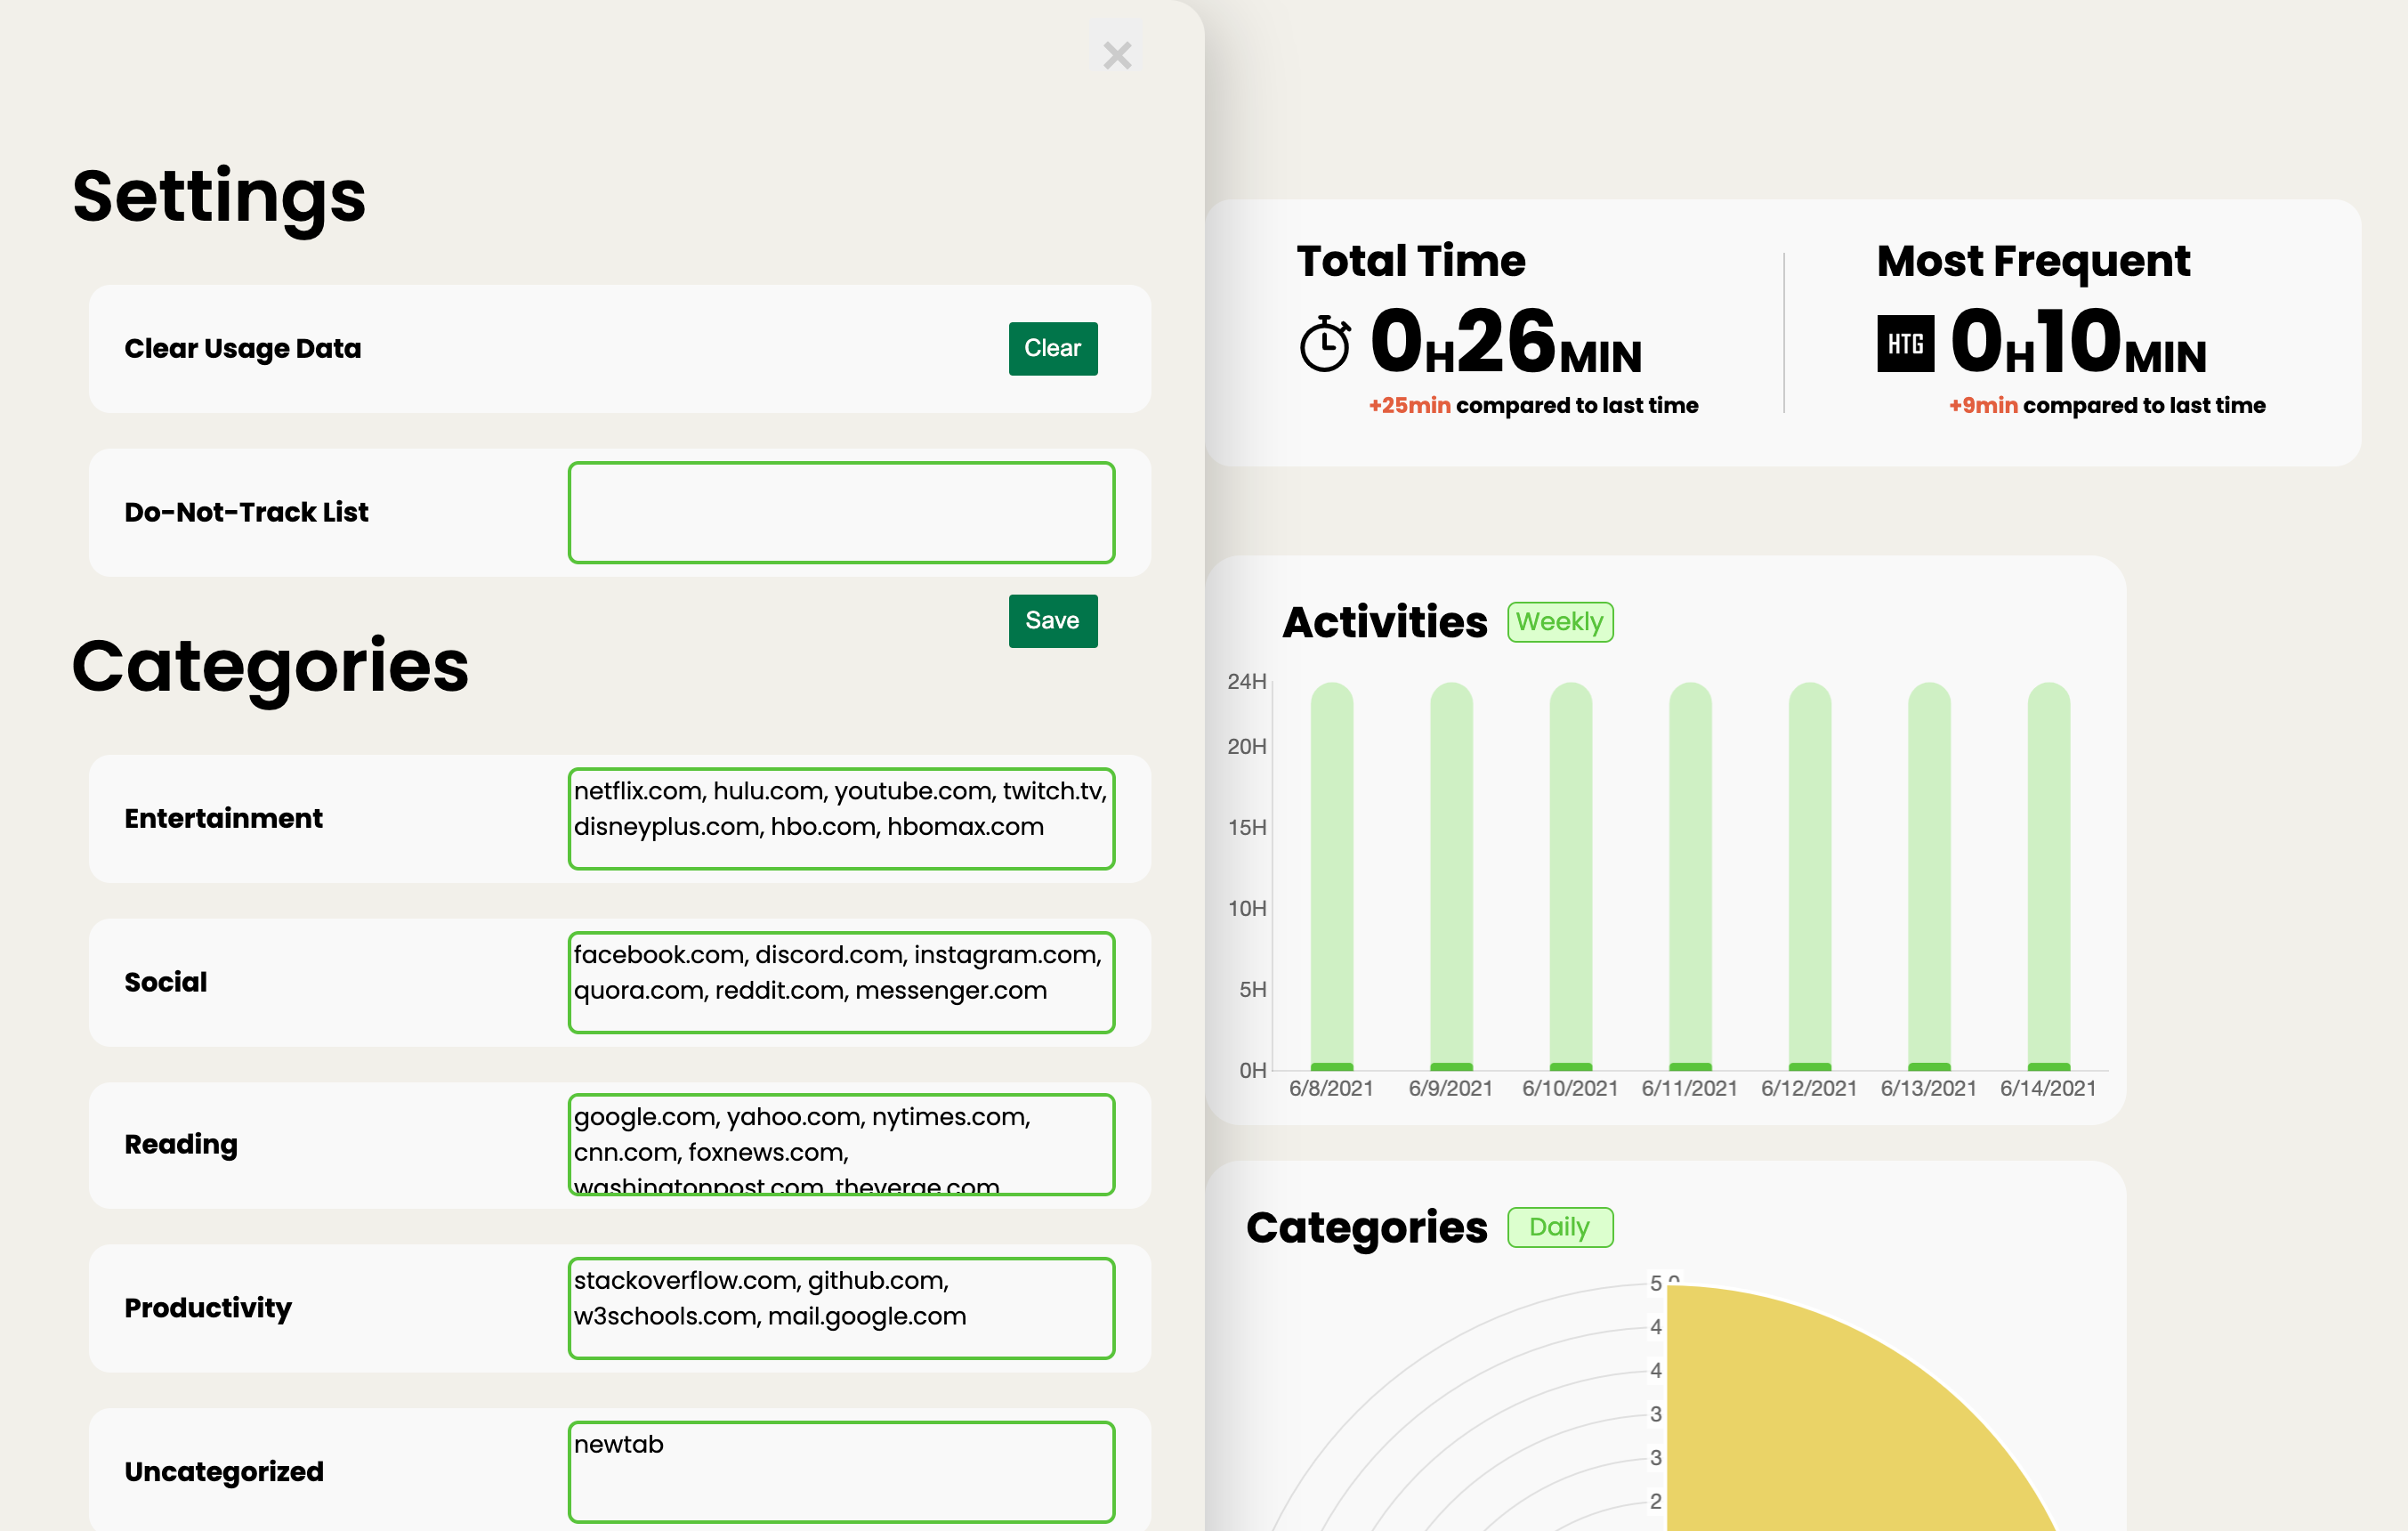This screenshot has width=2408, height=1531.
Task: Select the 6/8/2021 activity bar
Action: click(1331, 876)
